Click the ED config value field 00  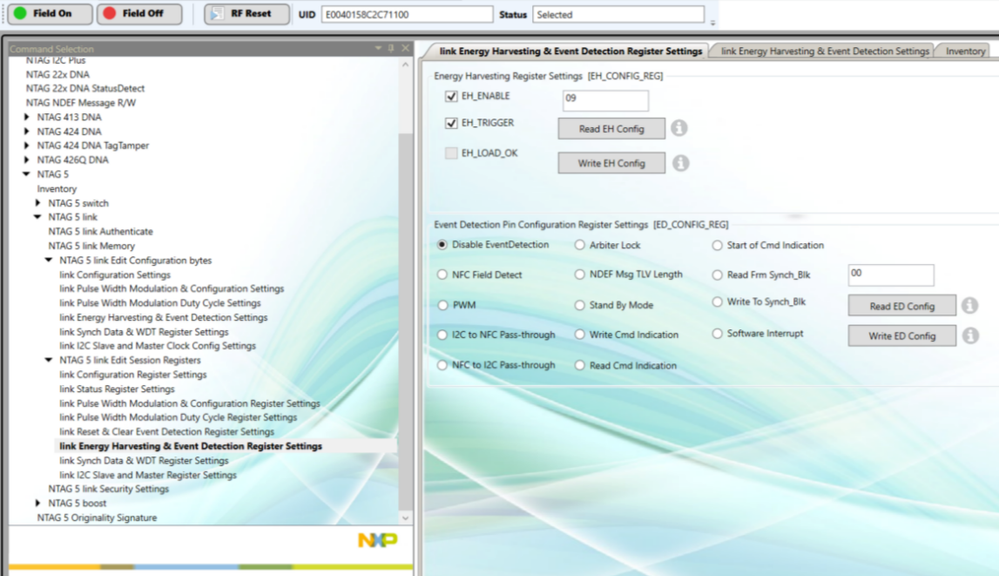coord(891,275)
